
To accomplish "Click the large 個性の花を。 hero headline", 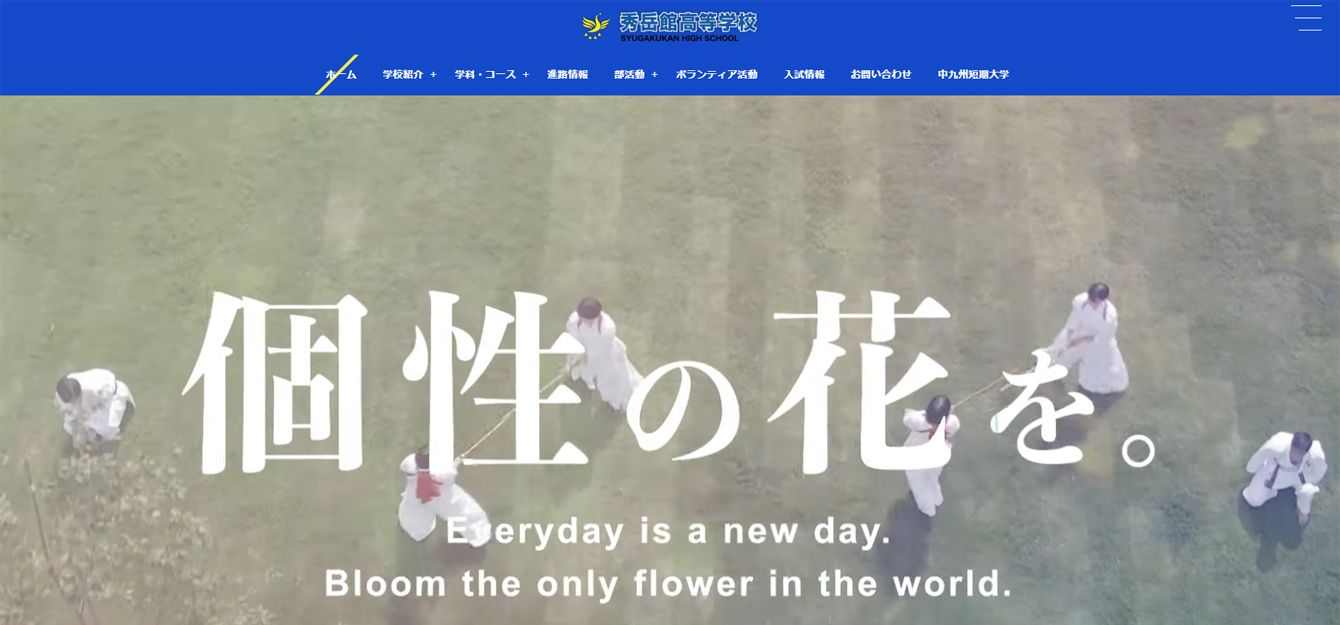I will 668,385.
